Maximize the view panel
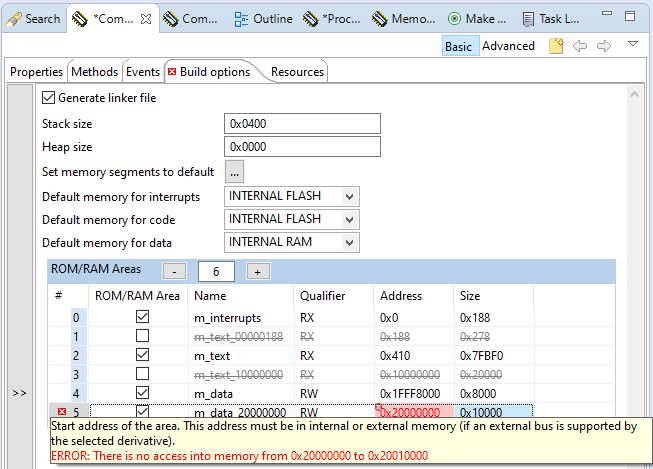 (x=630, y=16)
